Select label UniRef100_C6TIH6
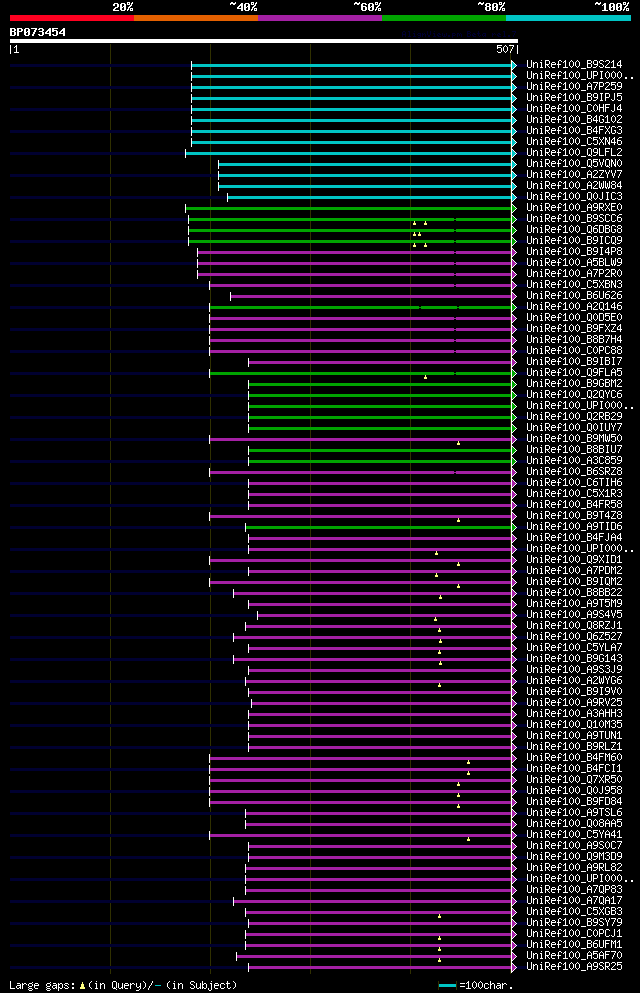The width and height of the screenshot is (640, 993). coord(574,482)
